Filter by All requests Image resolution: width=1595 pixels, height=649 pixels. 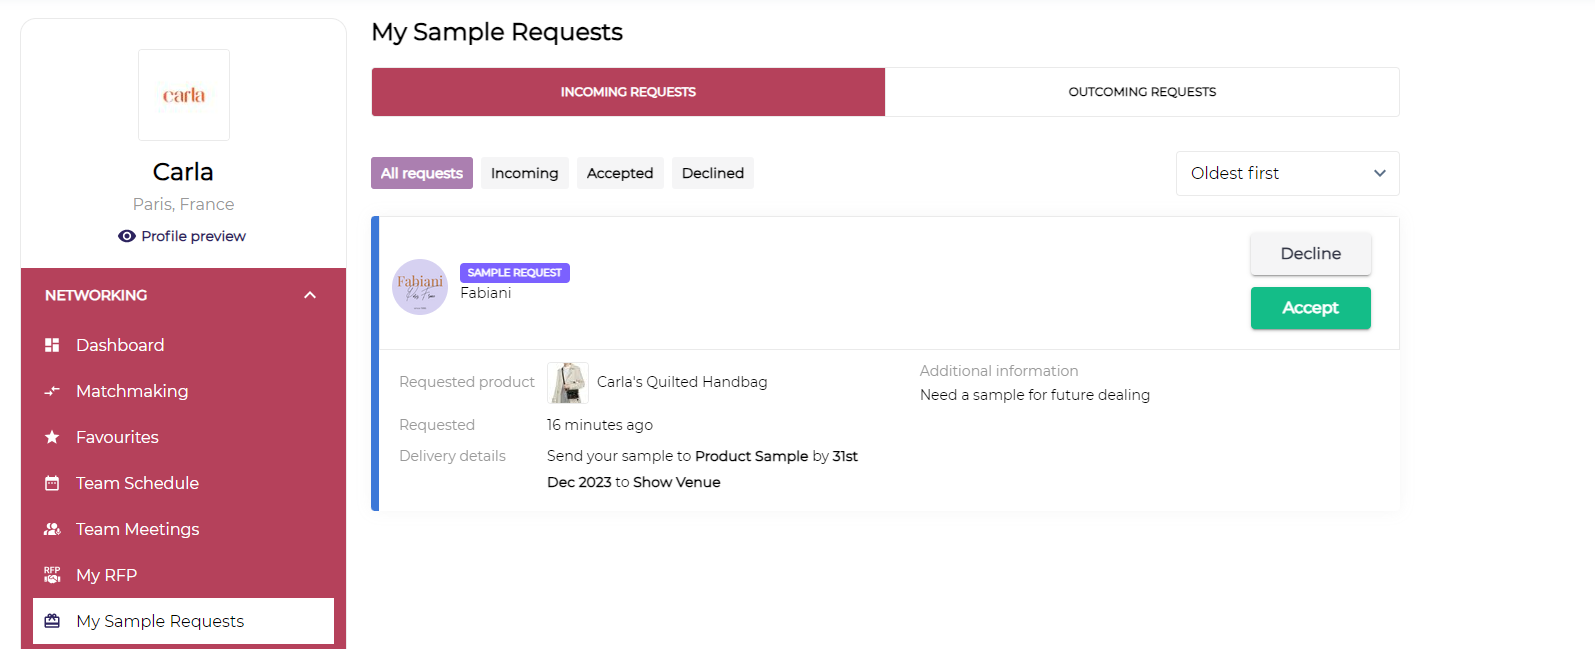tap(422, 173)
